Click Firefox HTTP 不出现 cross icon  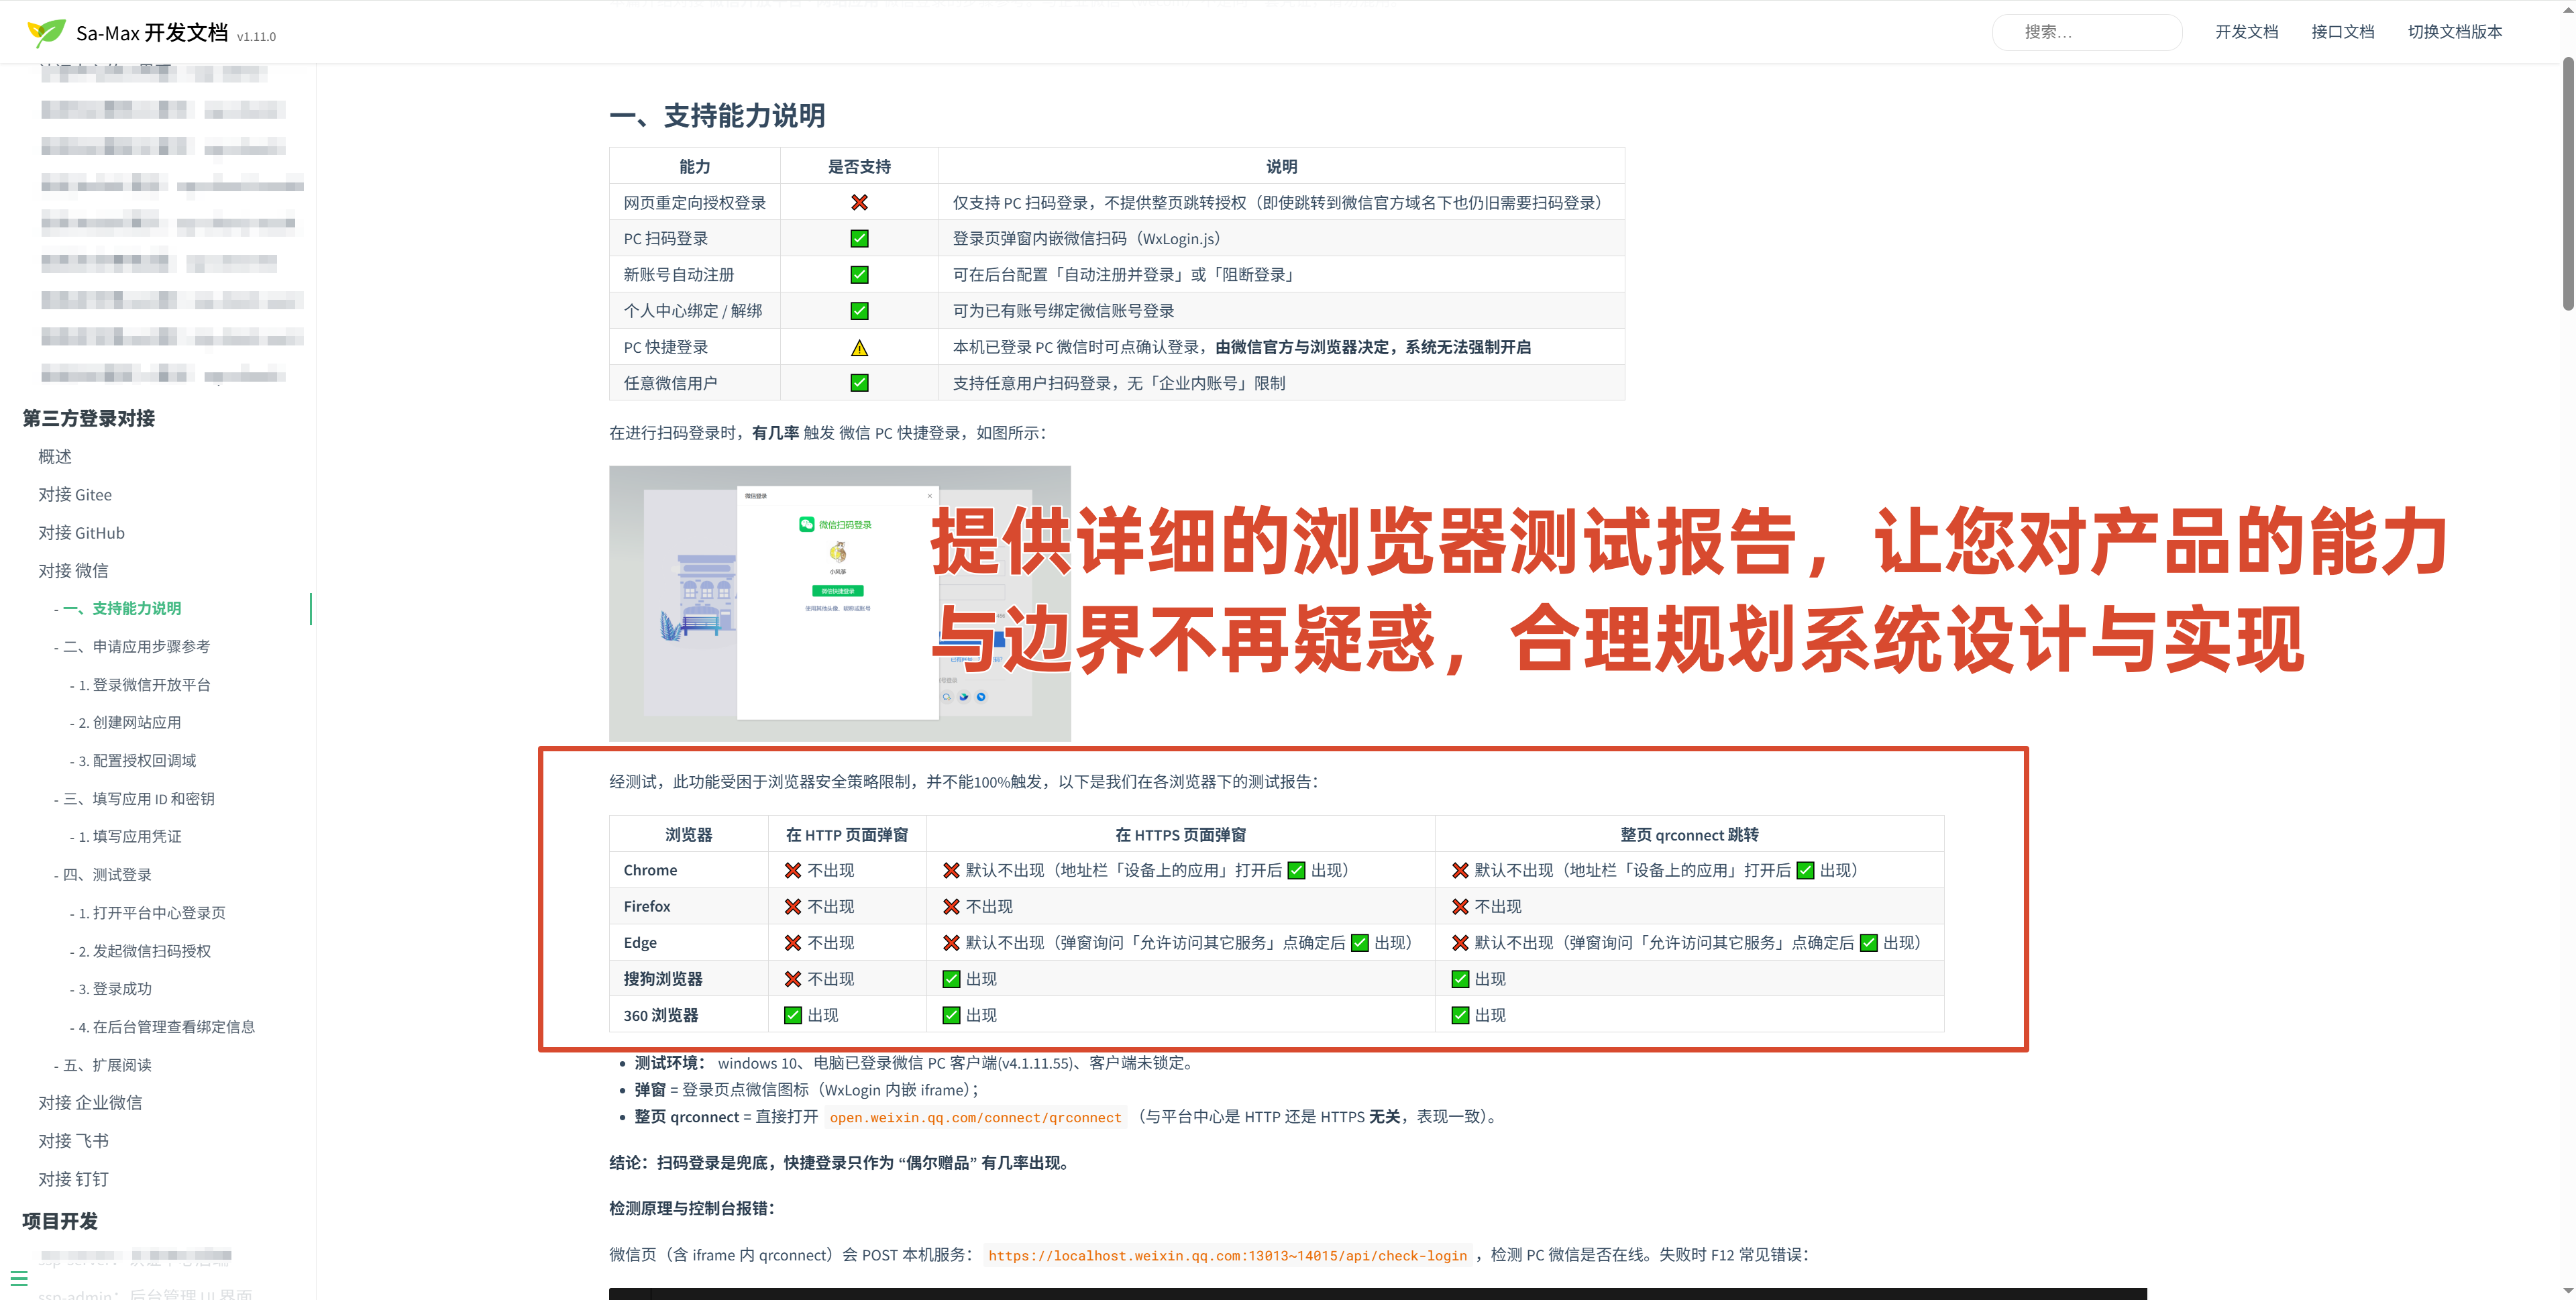(793, 906)
